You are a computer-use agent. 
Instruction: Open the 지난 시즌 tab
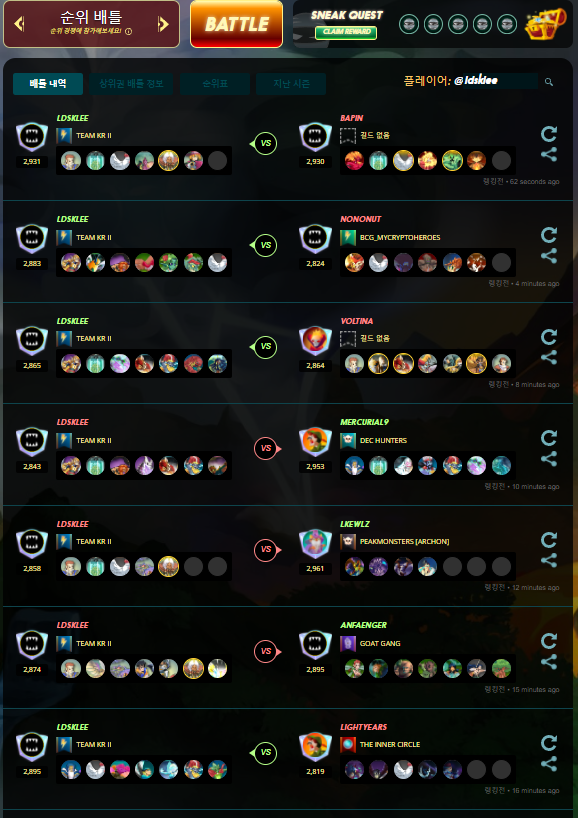291,83
